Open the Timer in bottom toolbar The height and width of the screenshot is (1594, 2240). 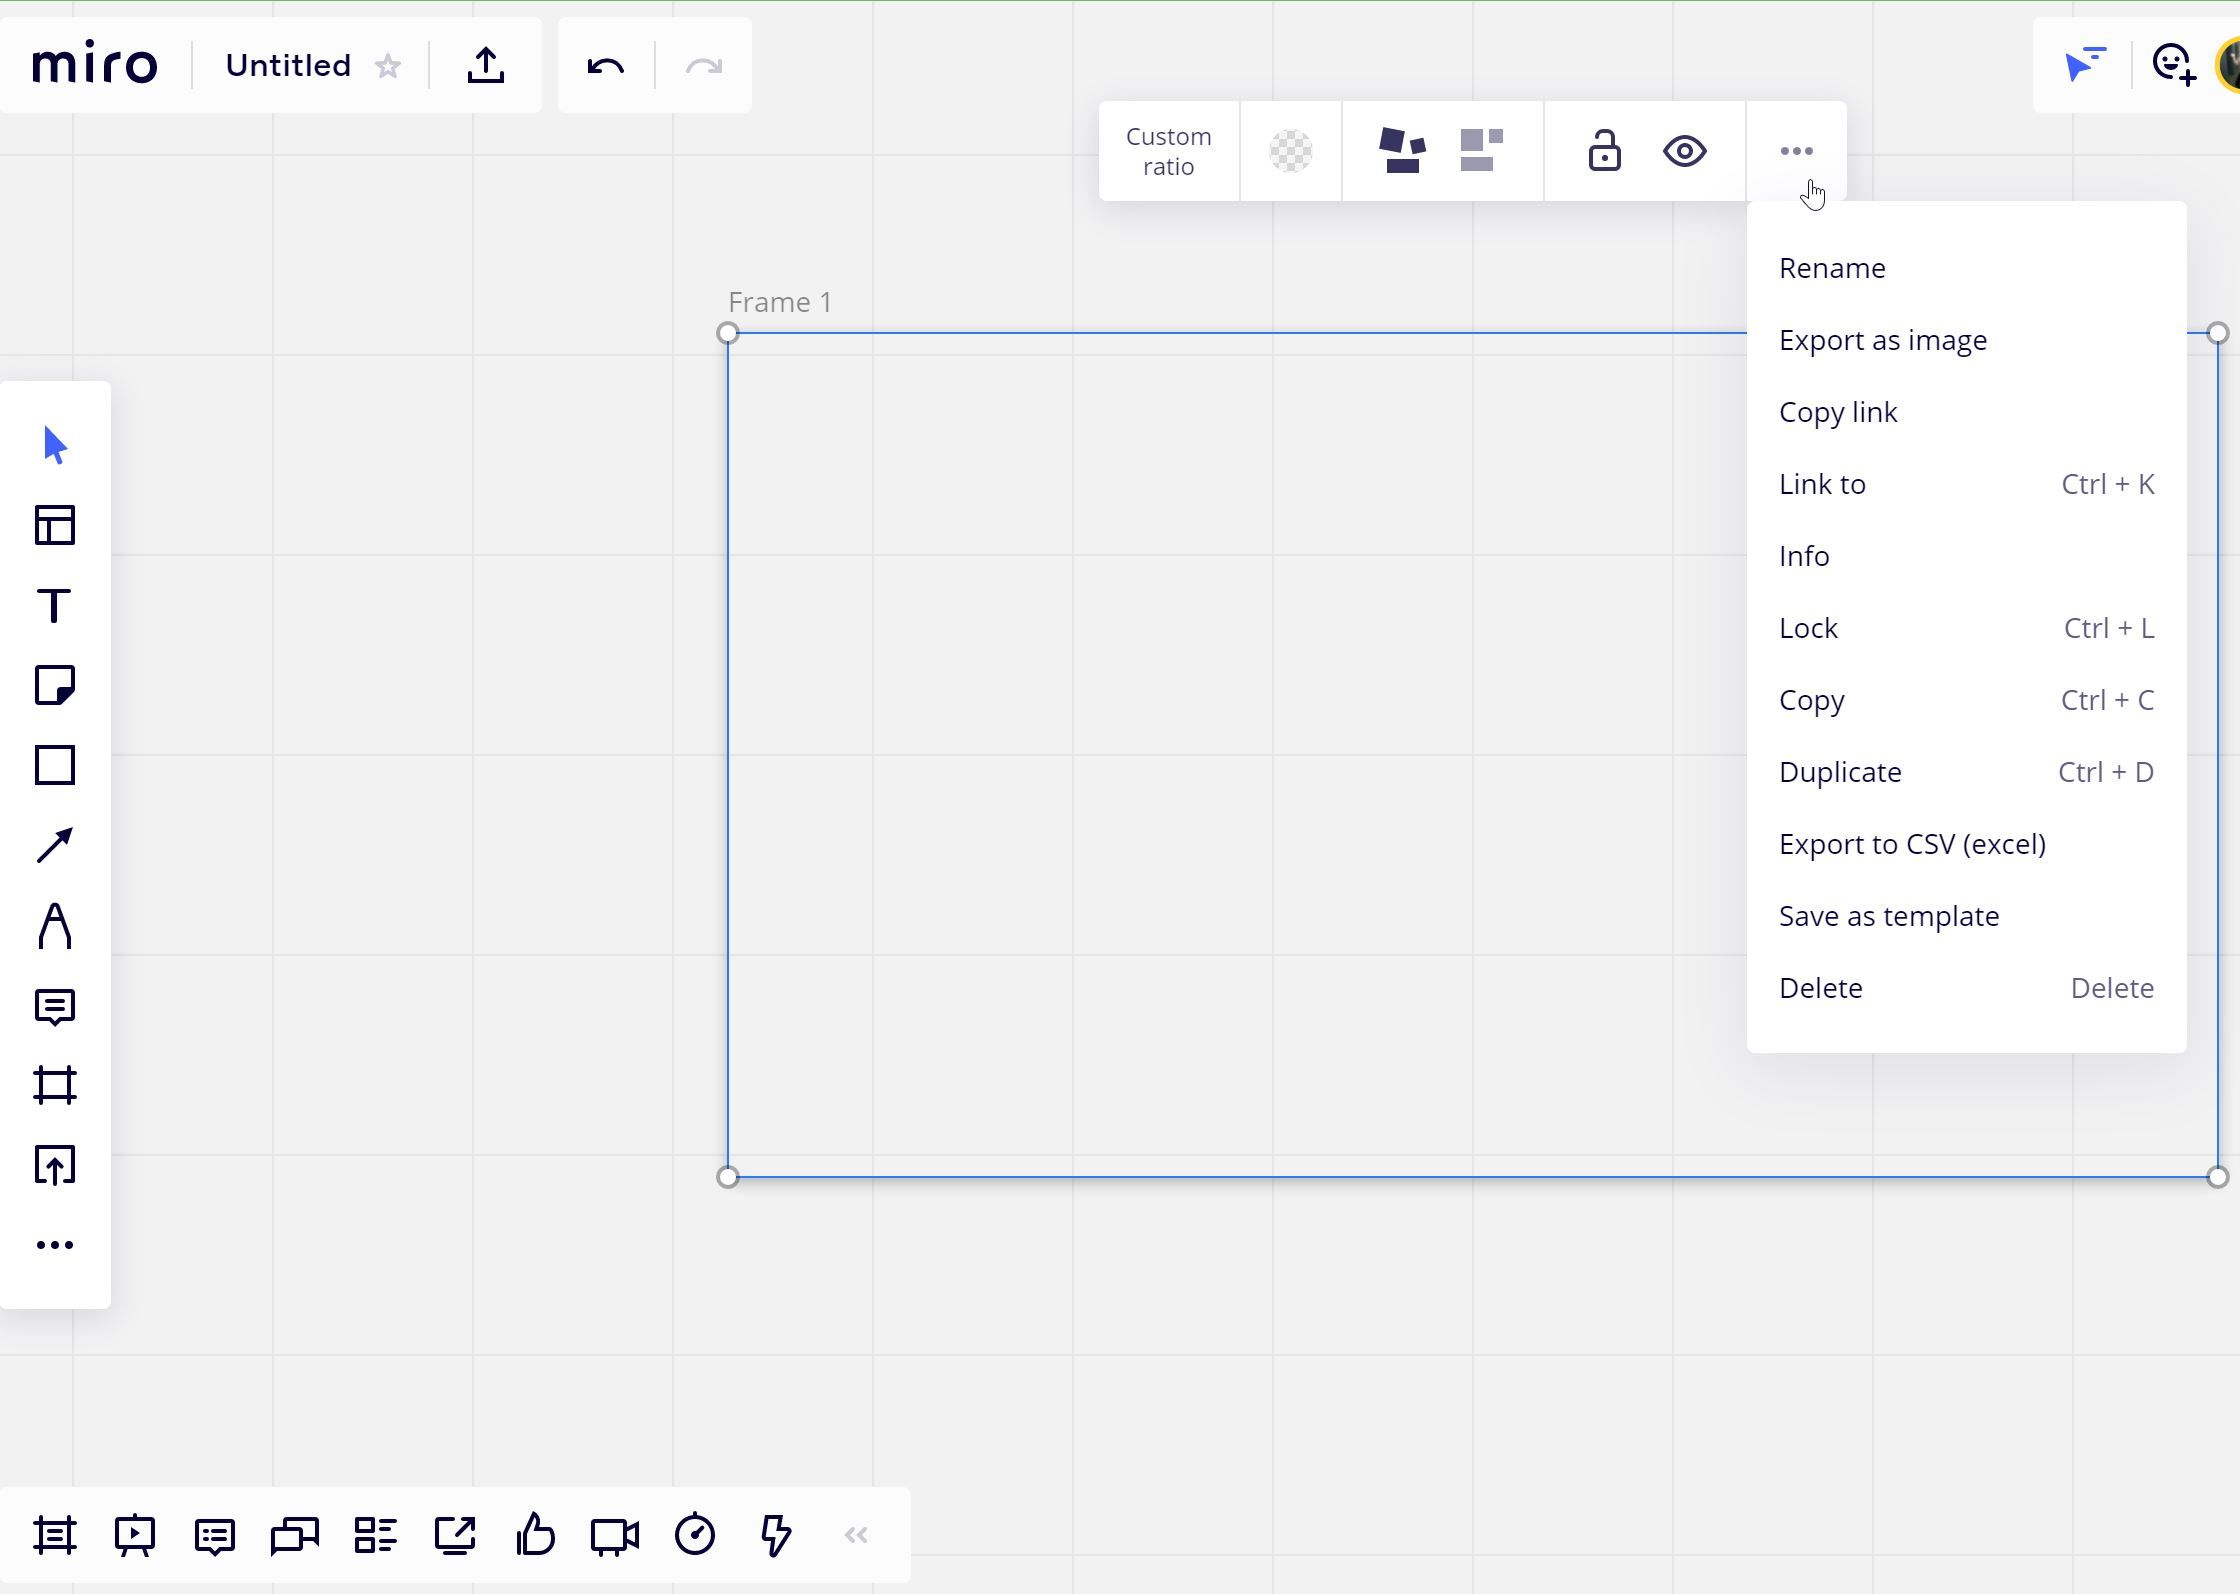pos(695,1535)
